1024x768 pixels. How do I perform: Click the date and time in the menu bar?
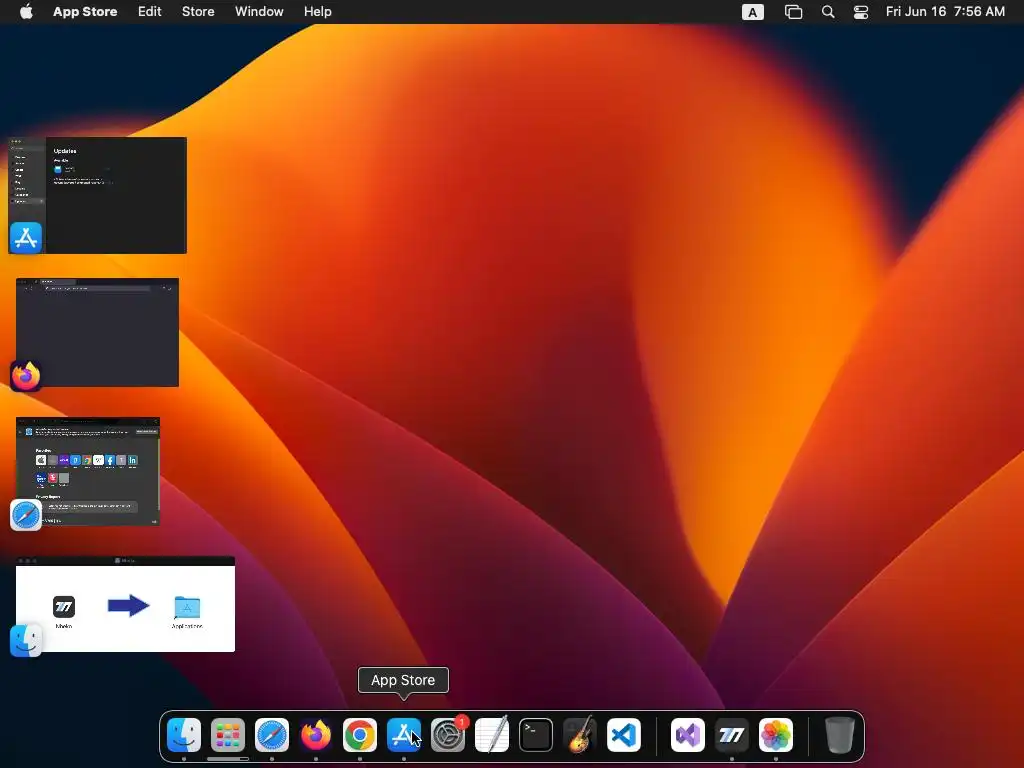click(945, 11)
